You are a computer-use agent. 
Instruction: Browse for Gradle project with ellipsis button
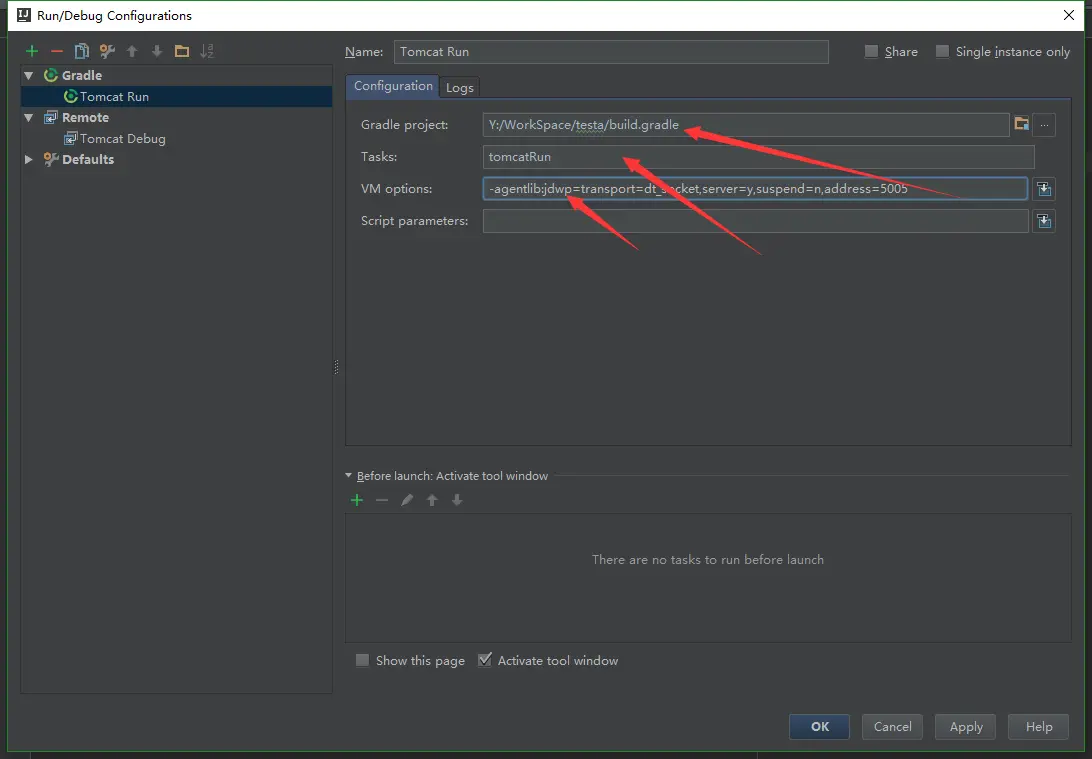point(1044,125)
